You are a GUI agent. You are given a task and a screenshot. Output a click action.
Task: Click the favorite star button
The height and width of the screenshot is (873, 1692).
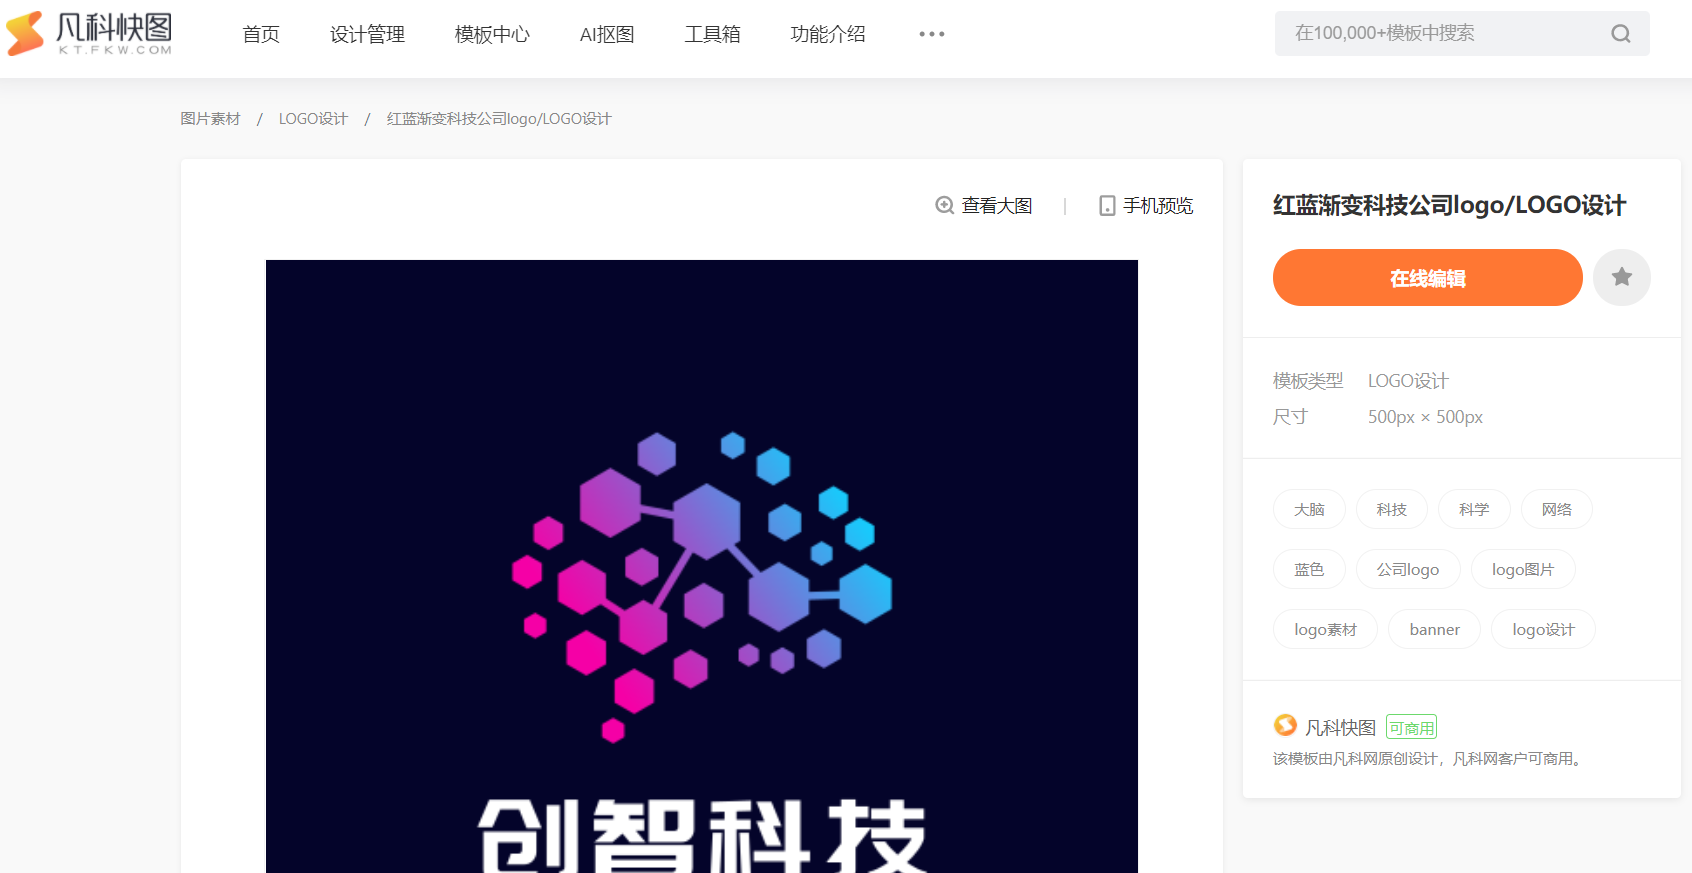1621,277
